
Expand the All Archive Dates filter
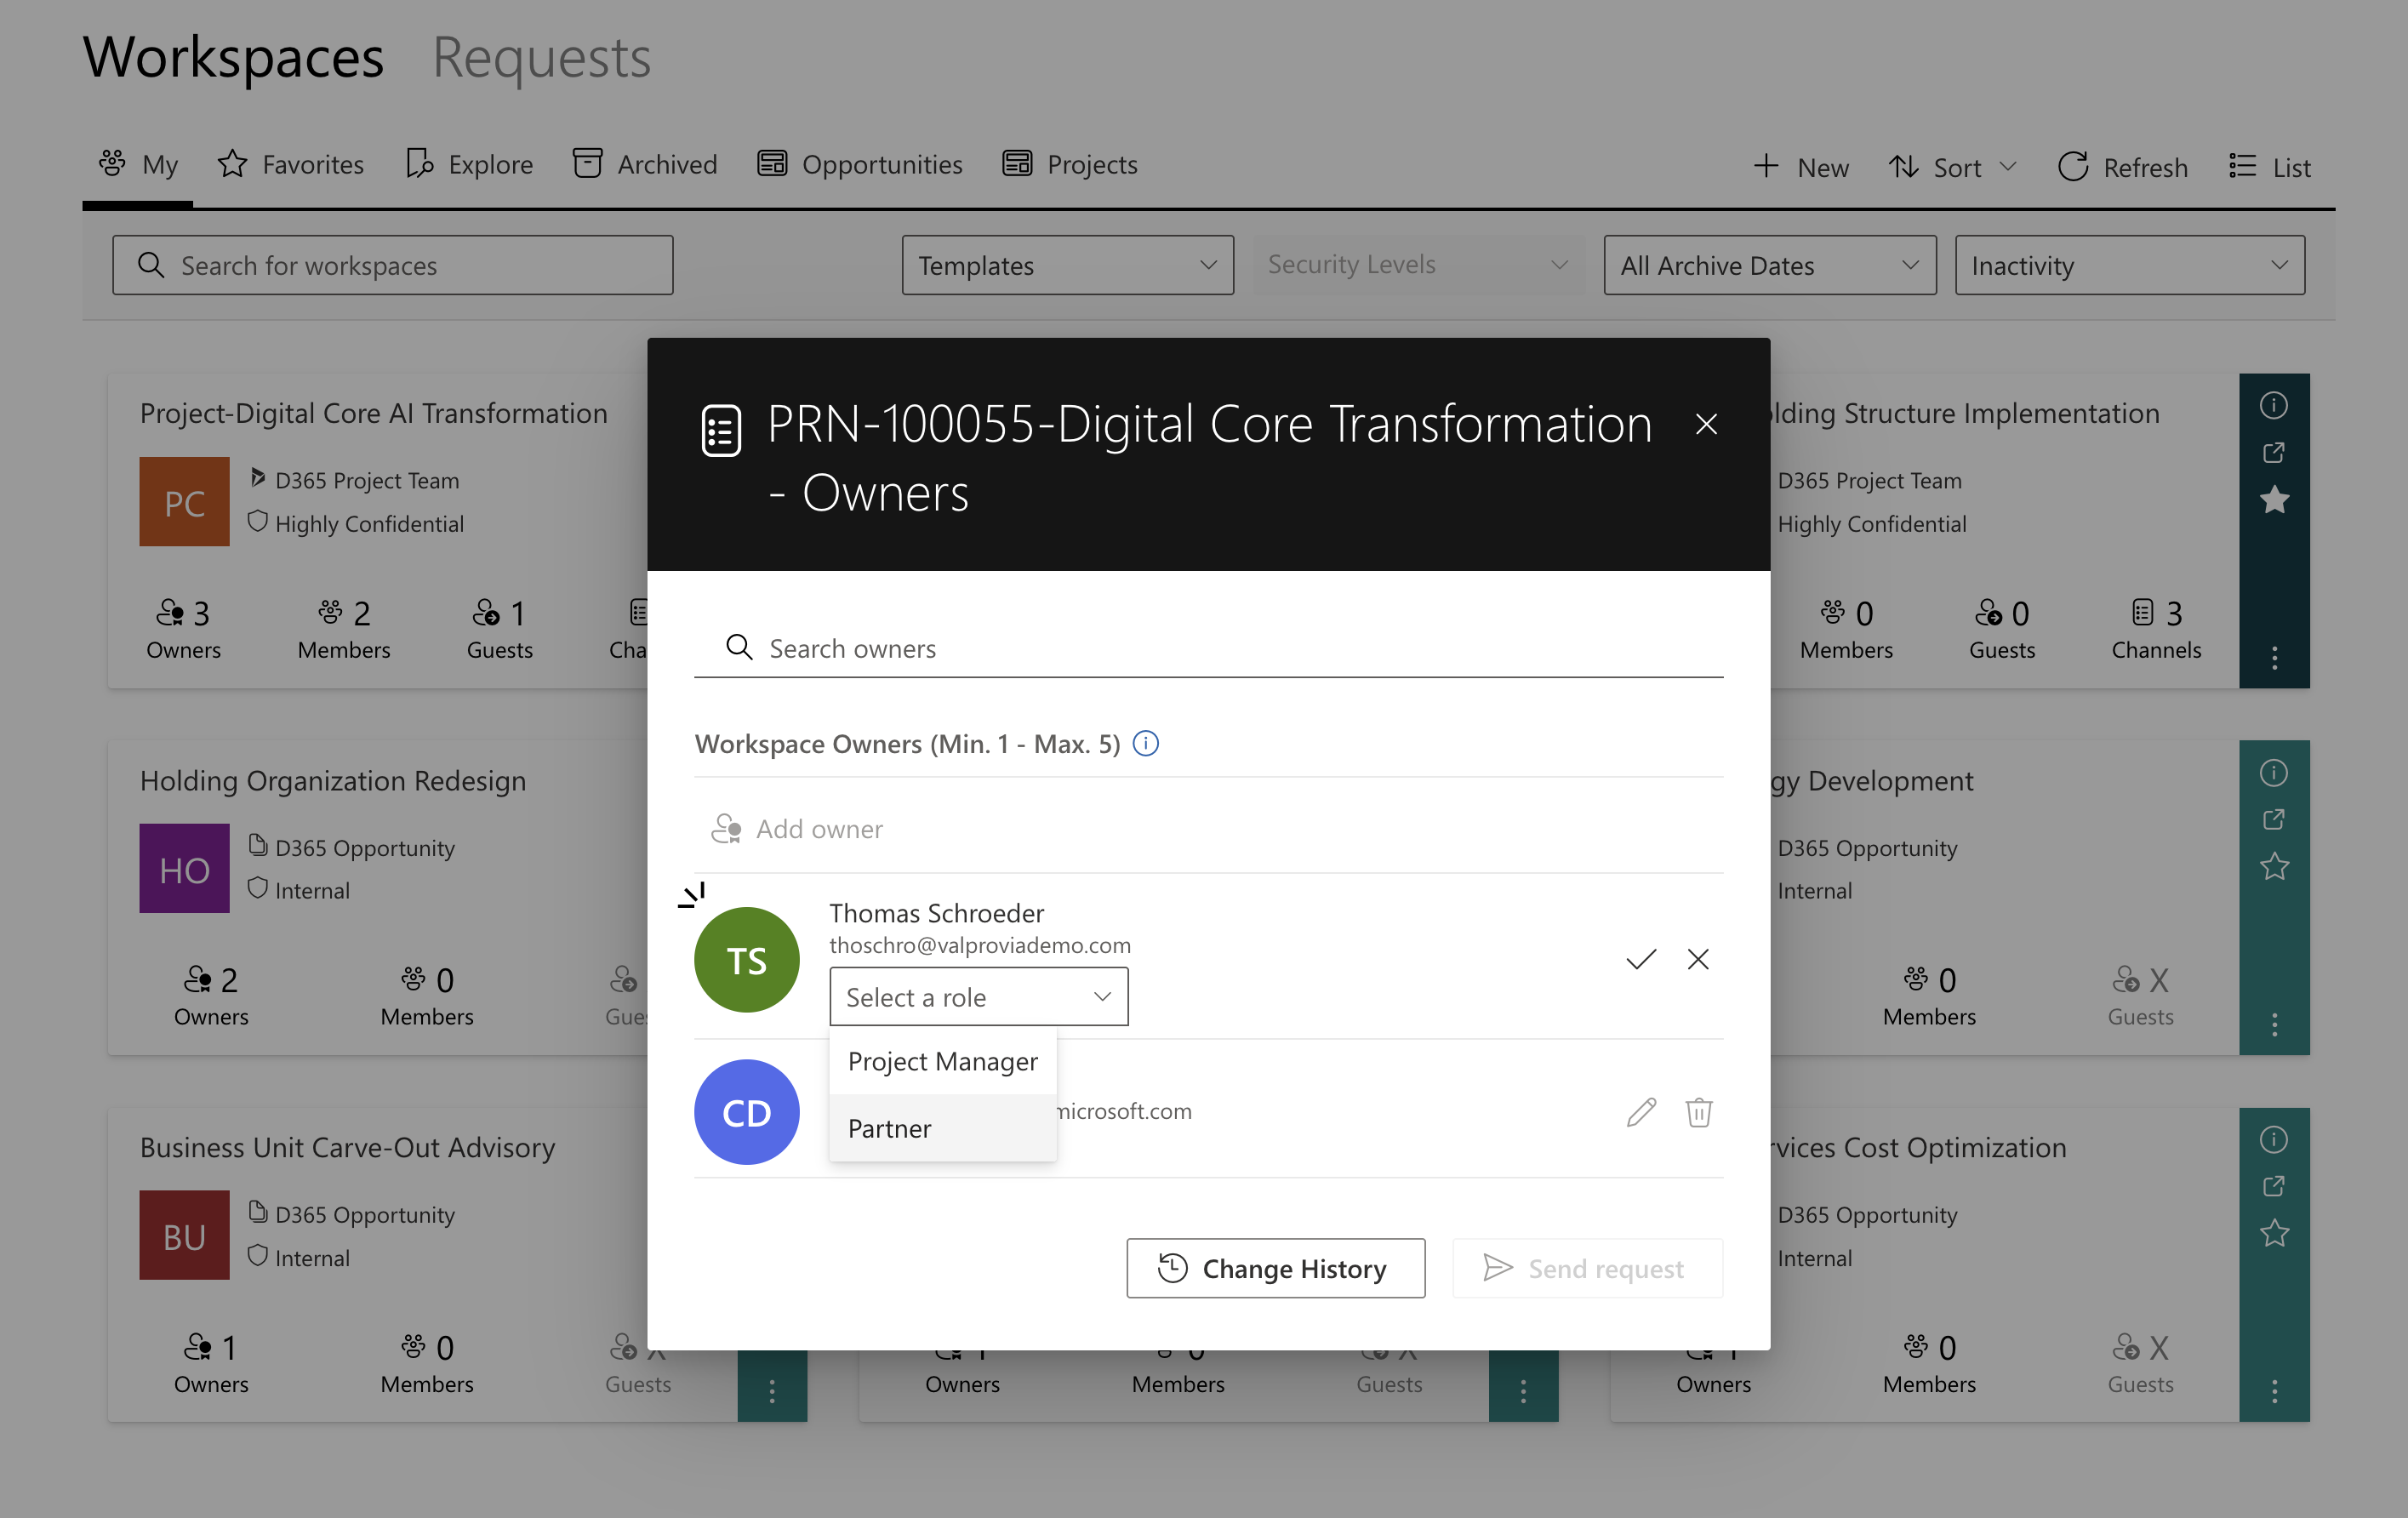pyautogui.click(x=1769, y=265)
